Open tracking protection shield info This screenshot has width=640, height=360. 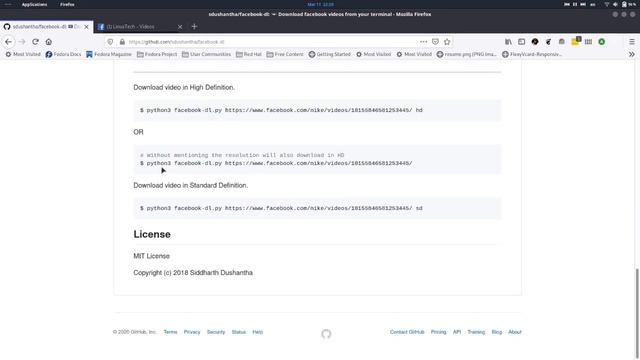110,42
